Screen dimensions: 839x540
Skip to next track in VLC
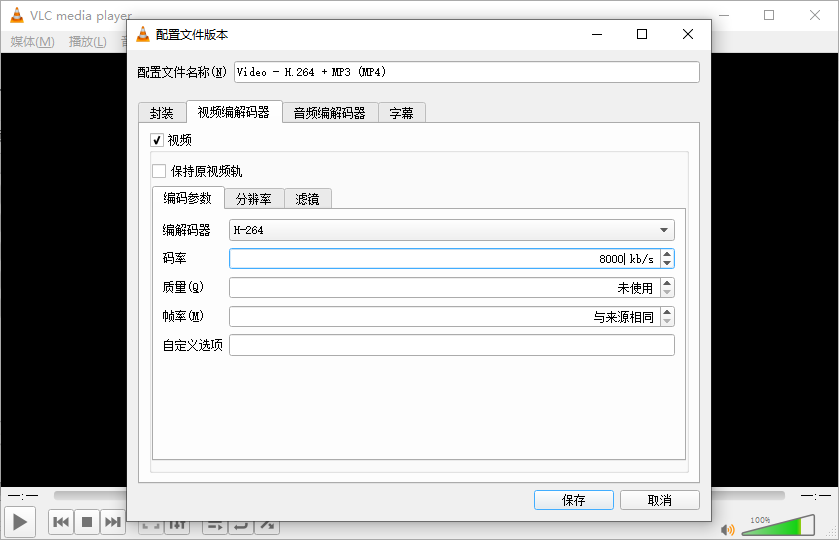coord(112,522)
